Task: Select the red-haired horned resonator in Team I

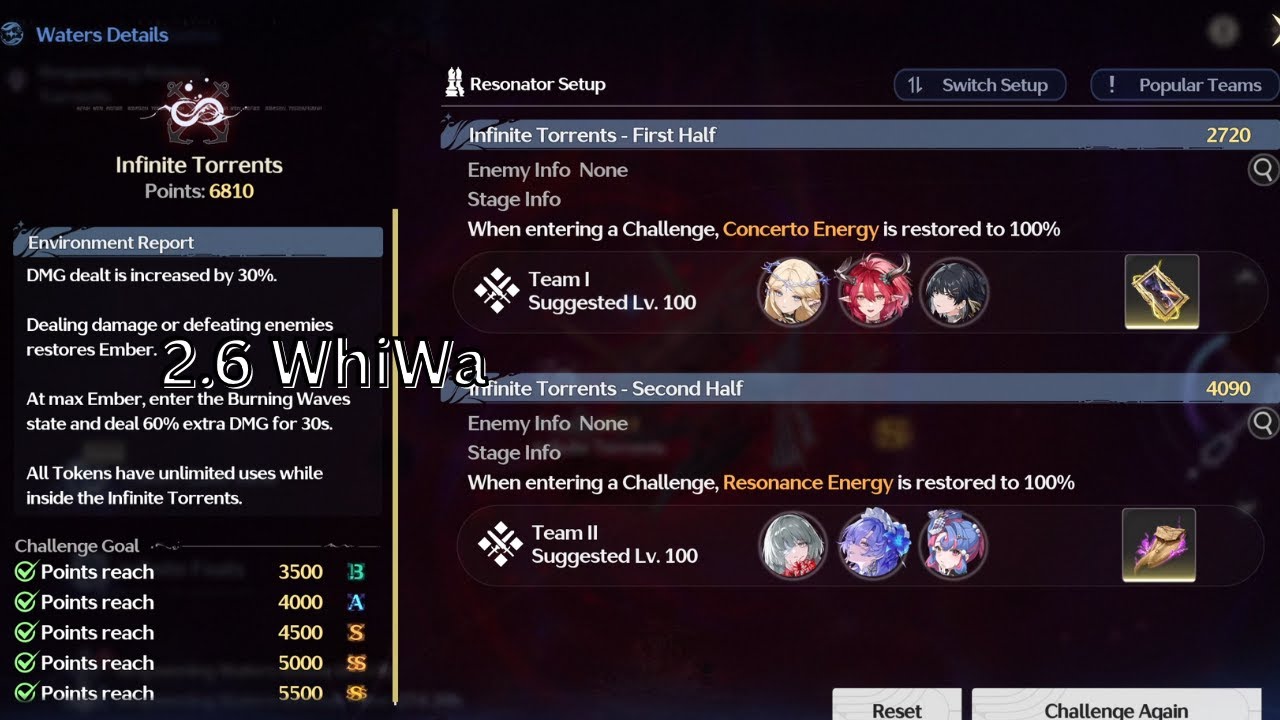Action: pos(874,291)
